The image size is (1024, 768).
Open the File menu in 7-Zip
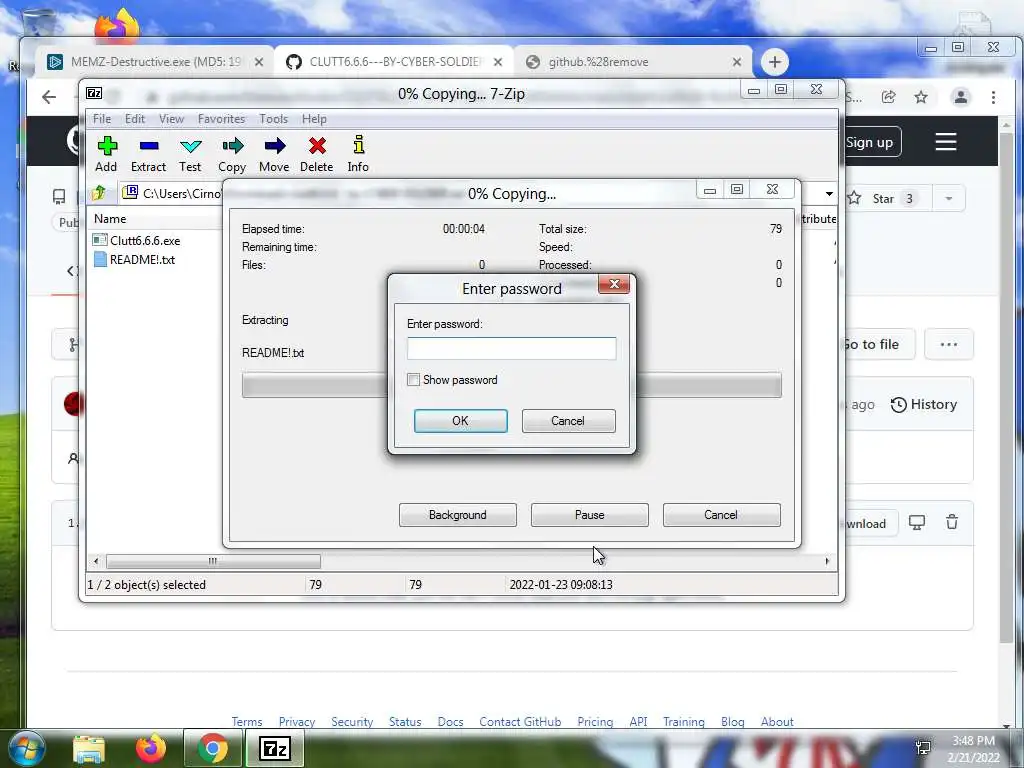102,119
